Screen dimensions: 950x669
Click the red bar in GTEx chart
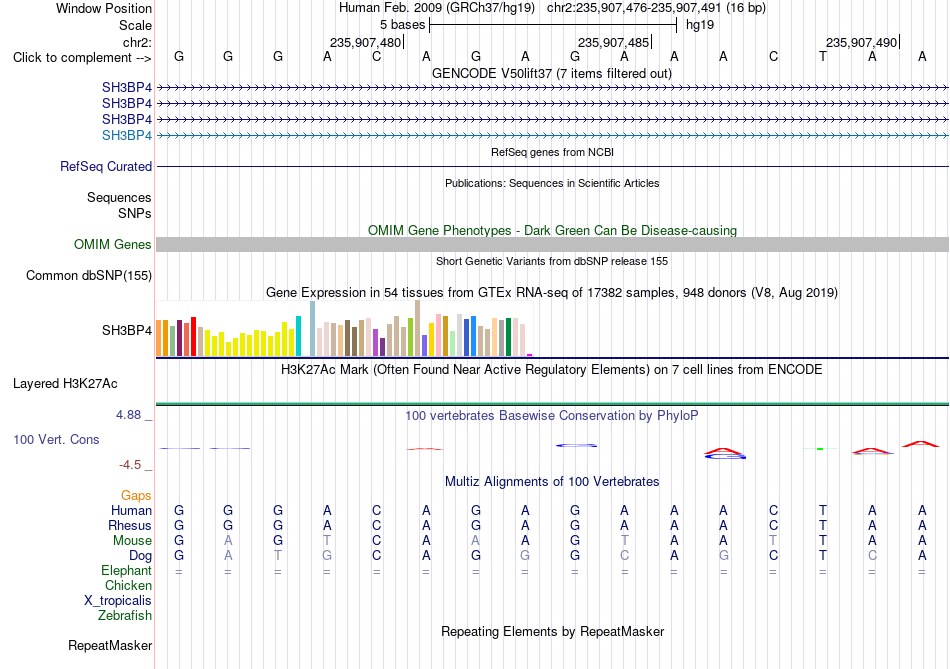tap(193, 336)
